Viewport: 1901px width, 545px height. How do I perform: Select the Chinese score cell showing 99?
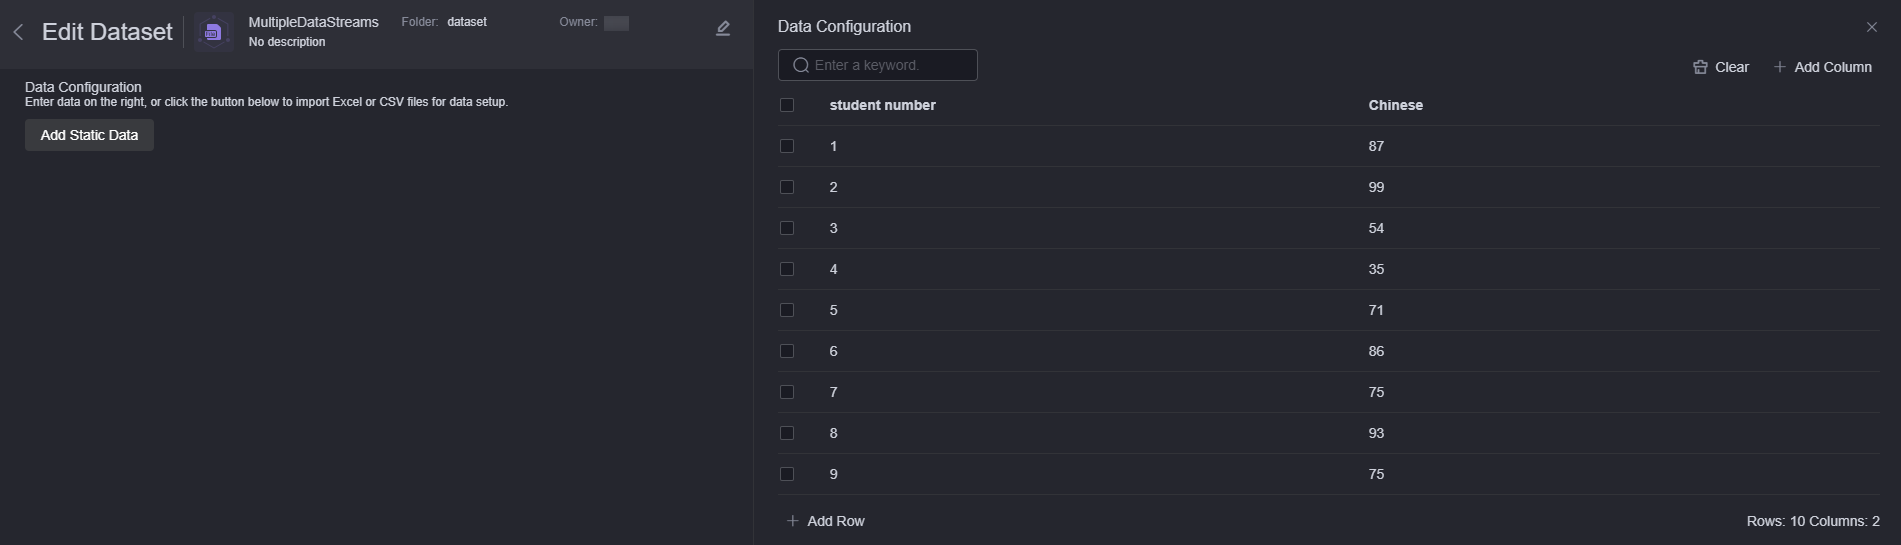point(1376,187)
